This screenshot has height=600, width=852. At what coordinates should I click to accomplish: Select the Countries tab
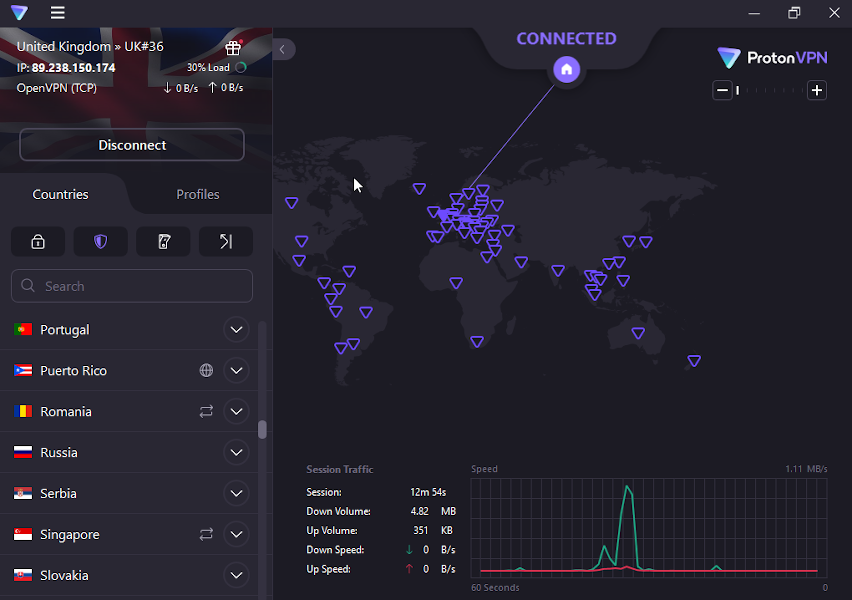coord(61,194)
